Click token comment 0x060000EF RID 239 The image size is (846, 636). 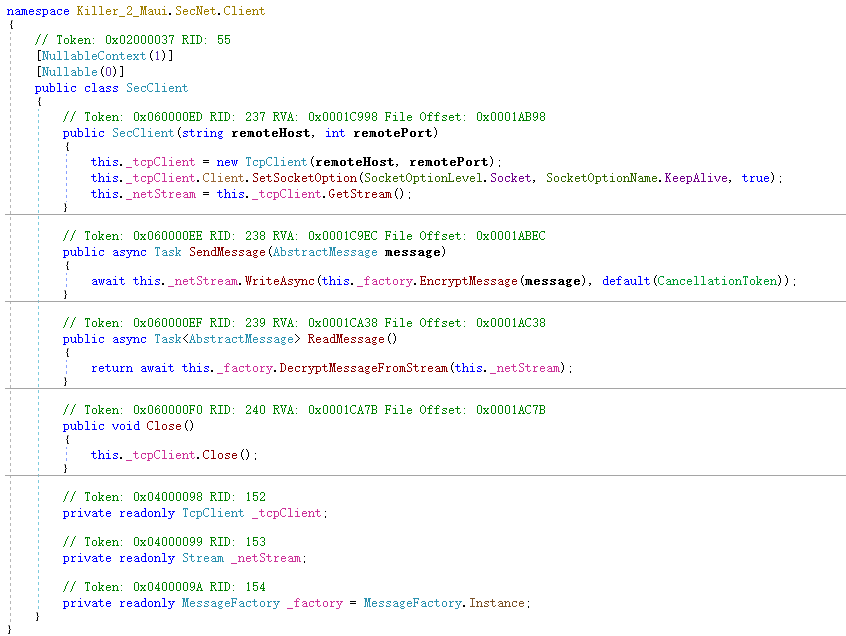(x=304, y=323)
